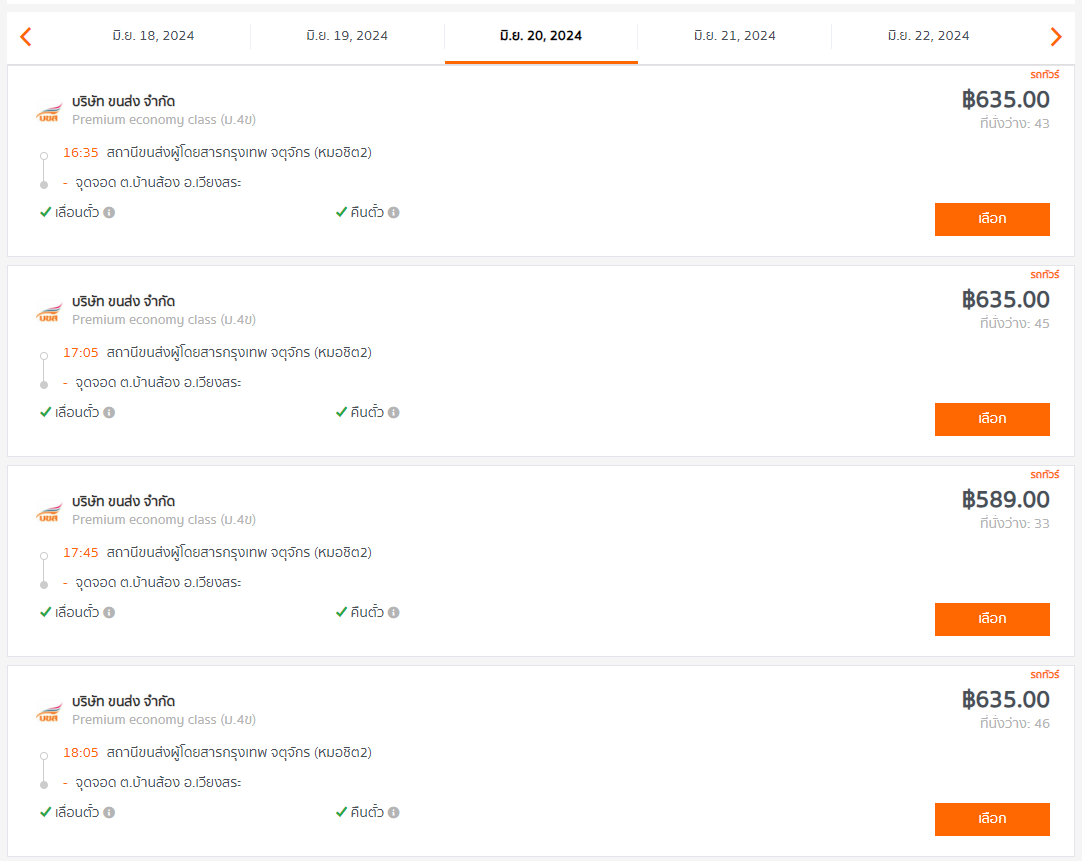Click the บขส logo on the 16:35 trip

pos(49,112)
